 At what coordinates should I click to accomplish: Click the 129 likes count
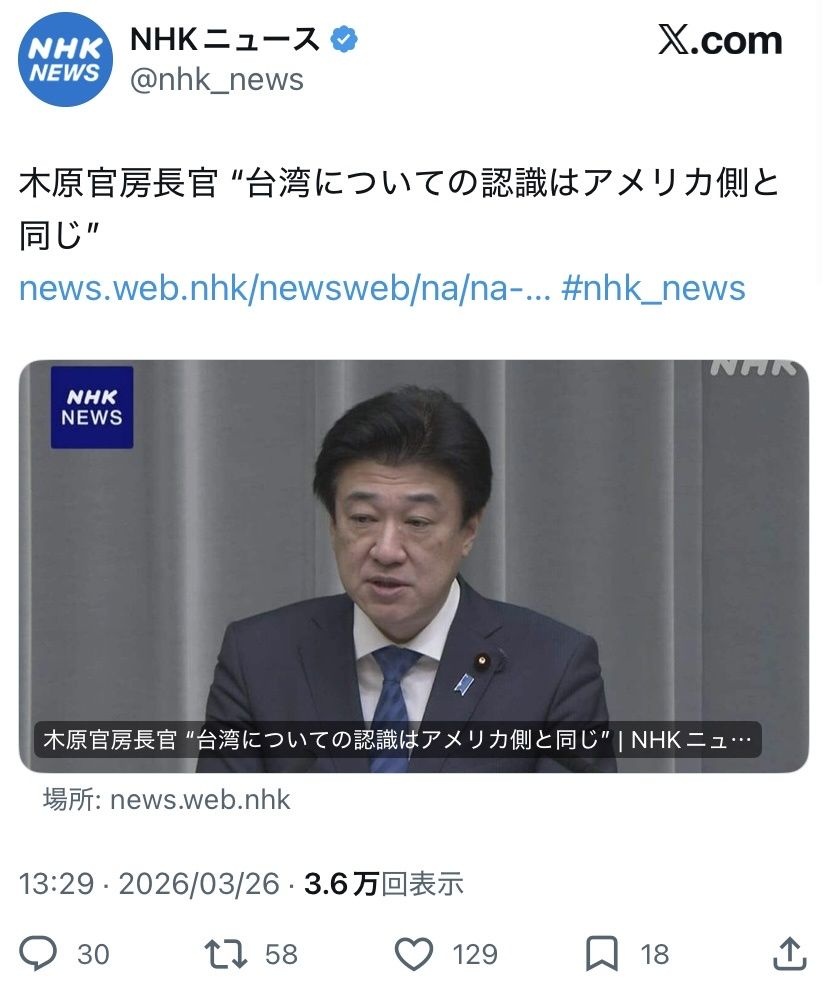pyautogui.click(x=475, y=954)
